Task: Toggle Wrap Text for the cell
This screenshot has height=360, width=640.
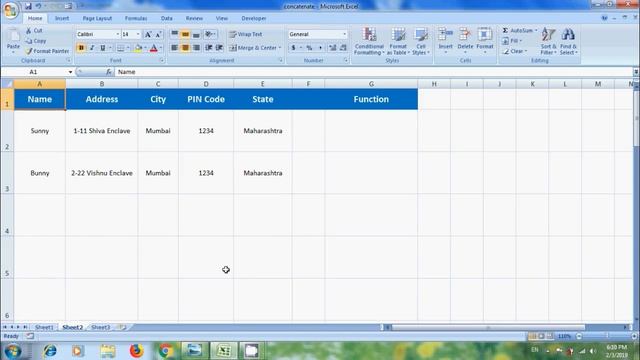Action: click(x=246, y=34)
